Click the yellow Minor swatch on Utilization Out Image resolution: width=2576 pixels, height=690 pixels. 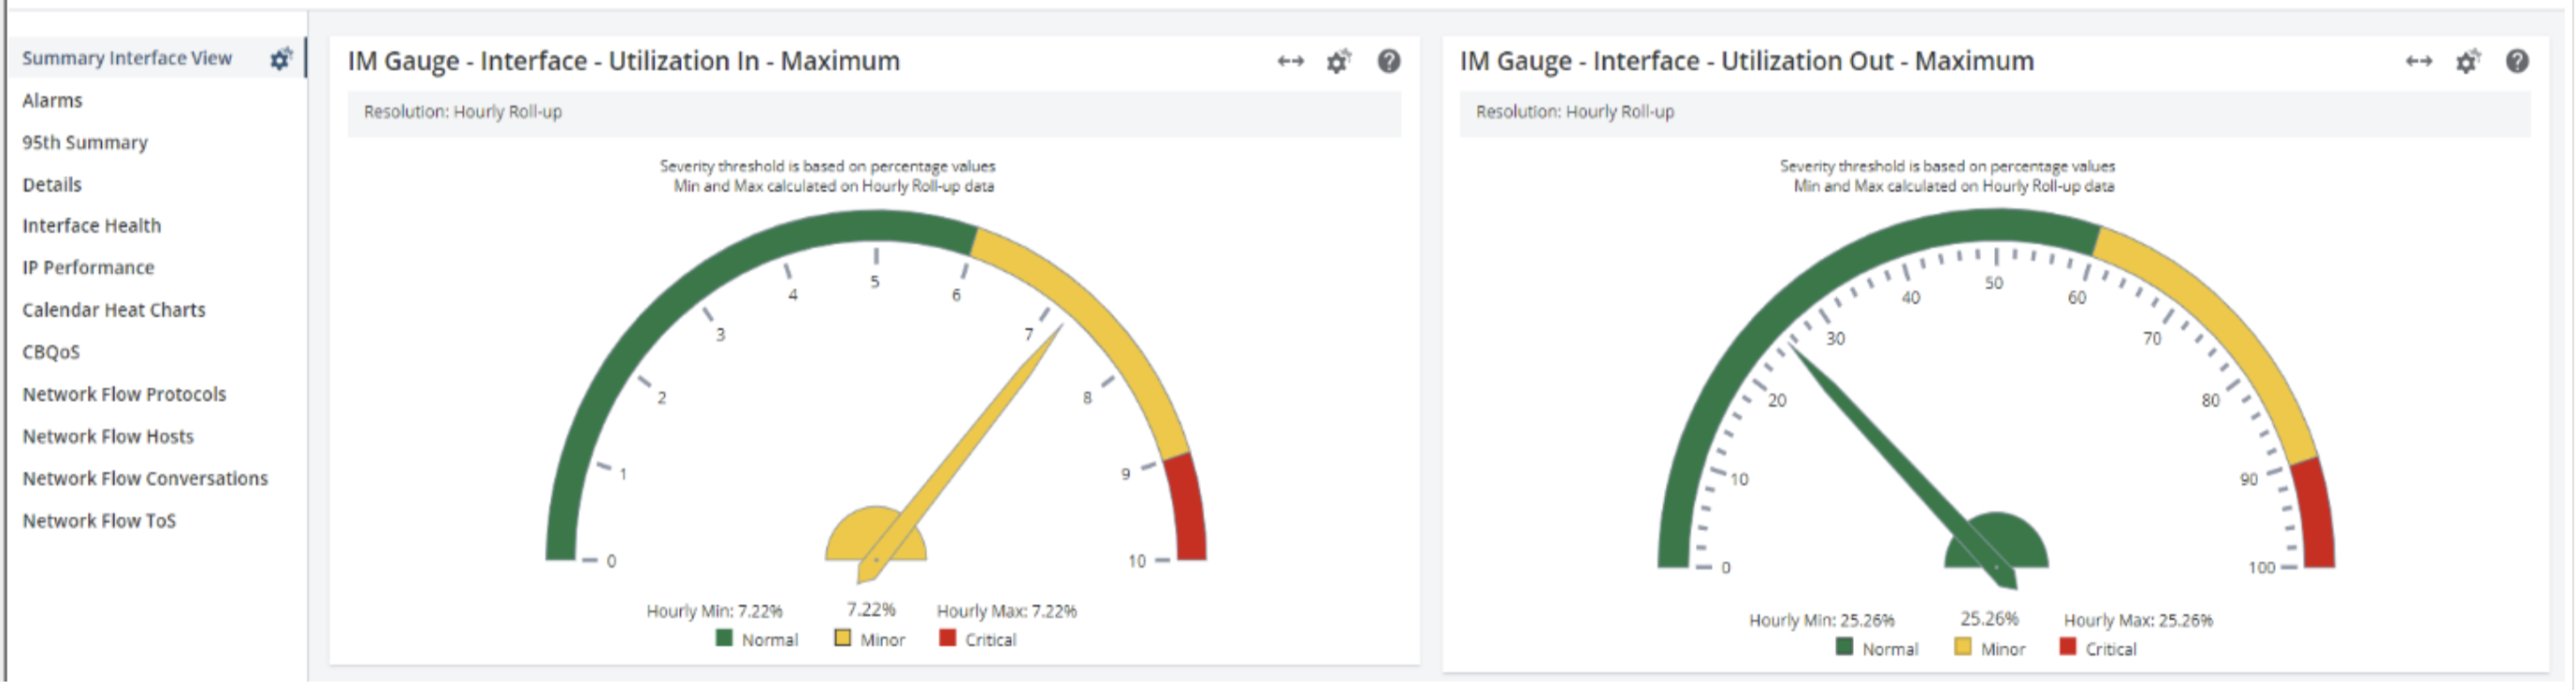point(1963,647)
